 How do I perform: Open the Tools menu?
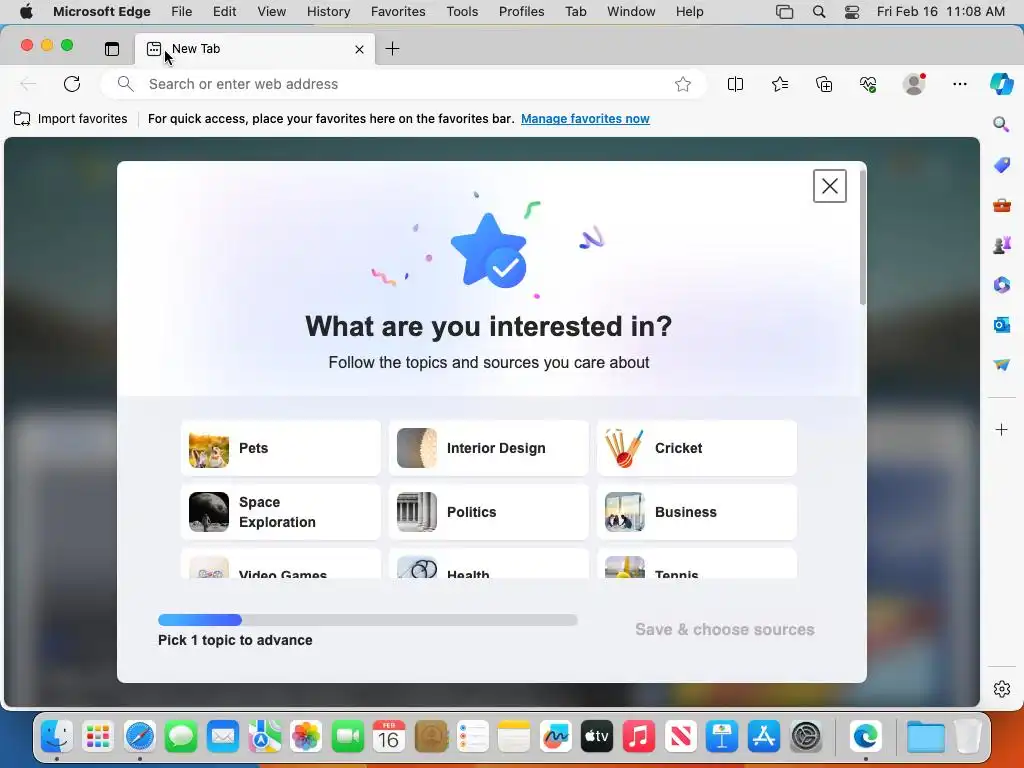coord(462,11)
